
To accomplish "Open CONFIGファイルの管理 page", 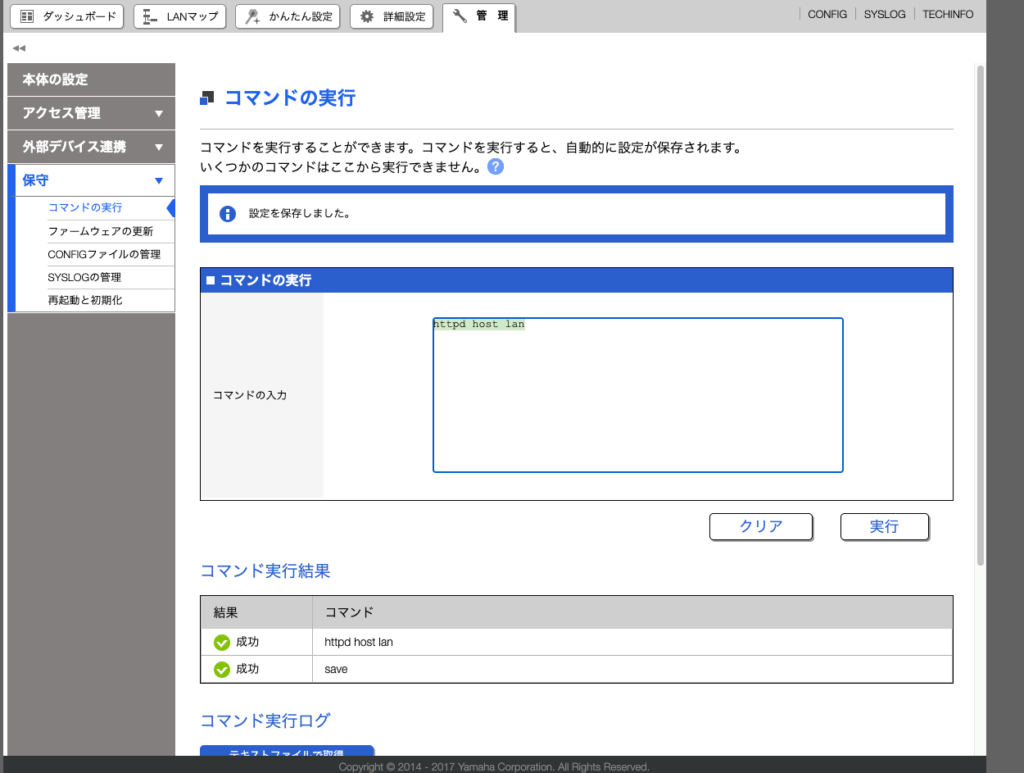I will point(104,254).
